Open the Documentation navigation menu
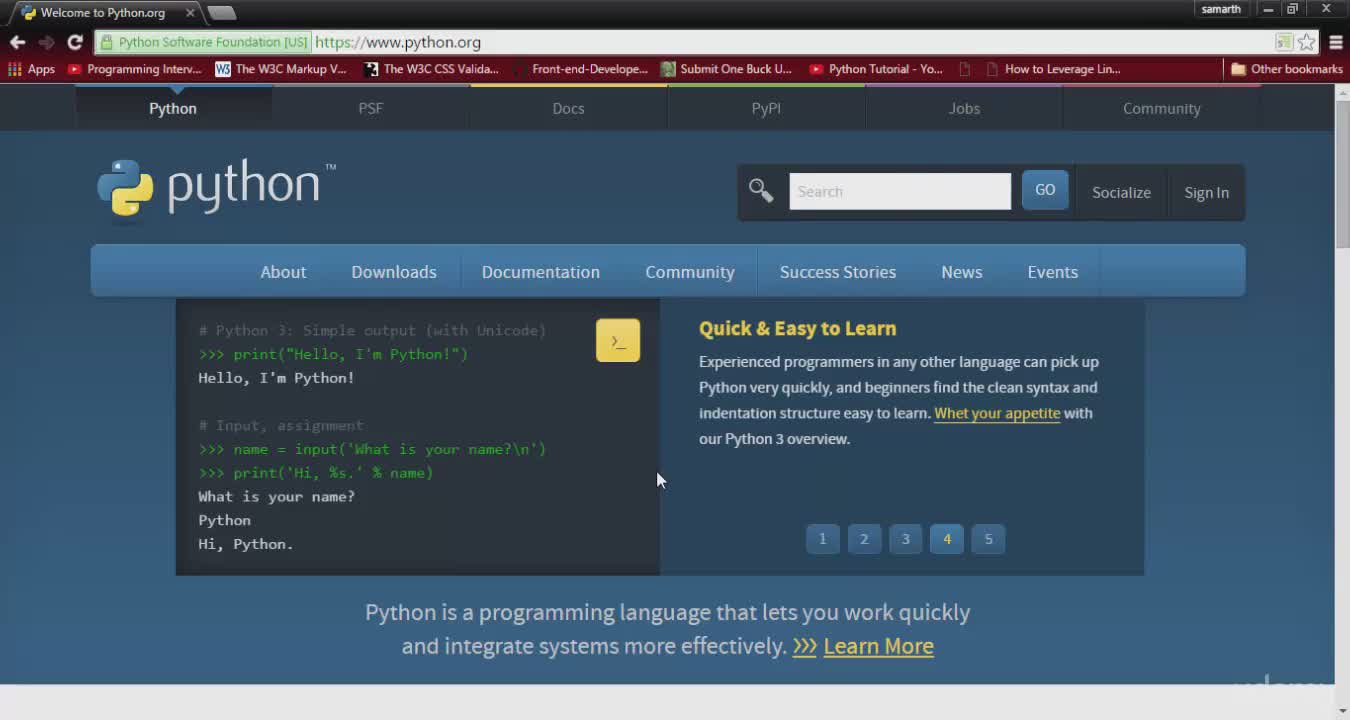The height and width of the screenshot is (720, 1350). 541,272
